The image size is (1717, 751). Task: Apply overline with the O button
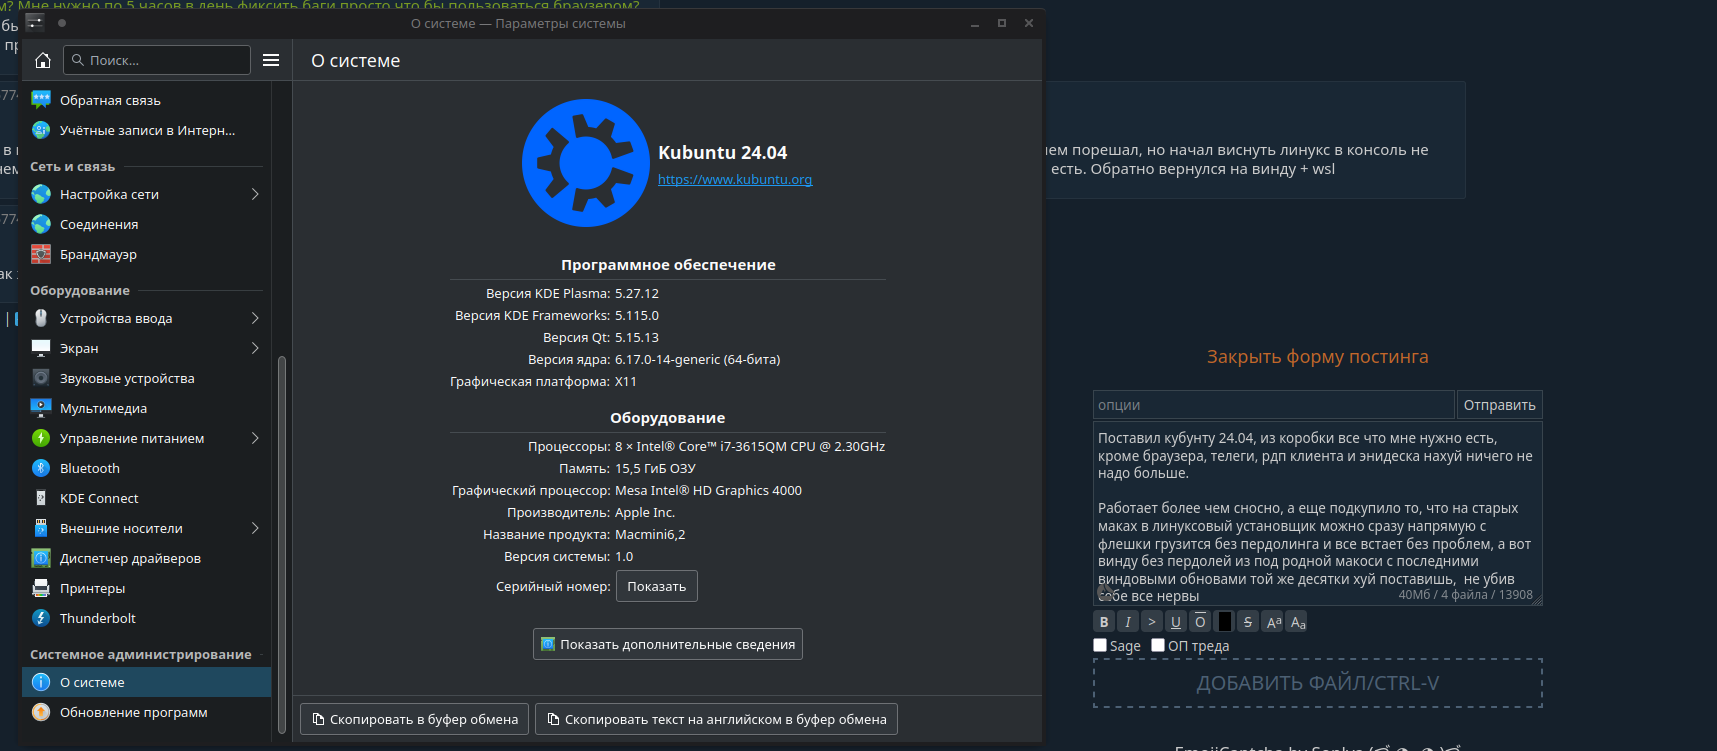[x=1200, y=622]
